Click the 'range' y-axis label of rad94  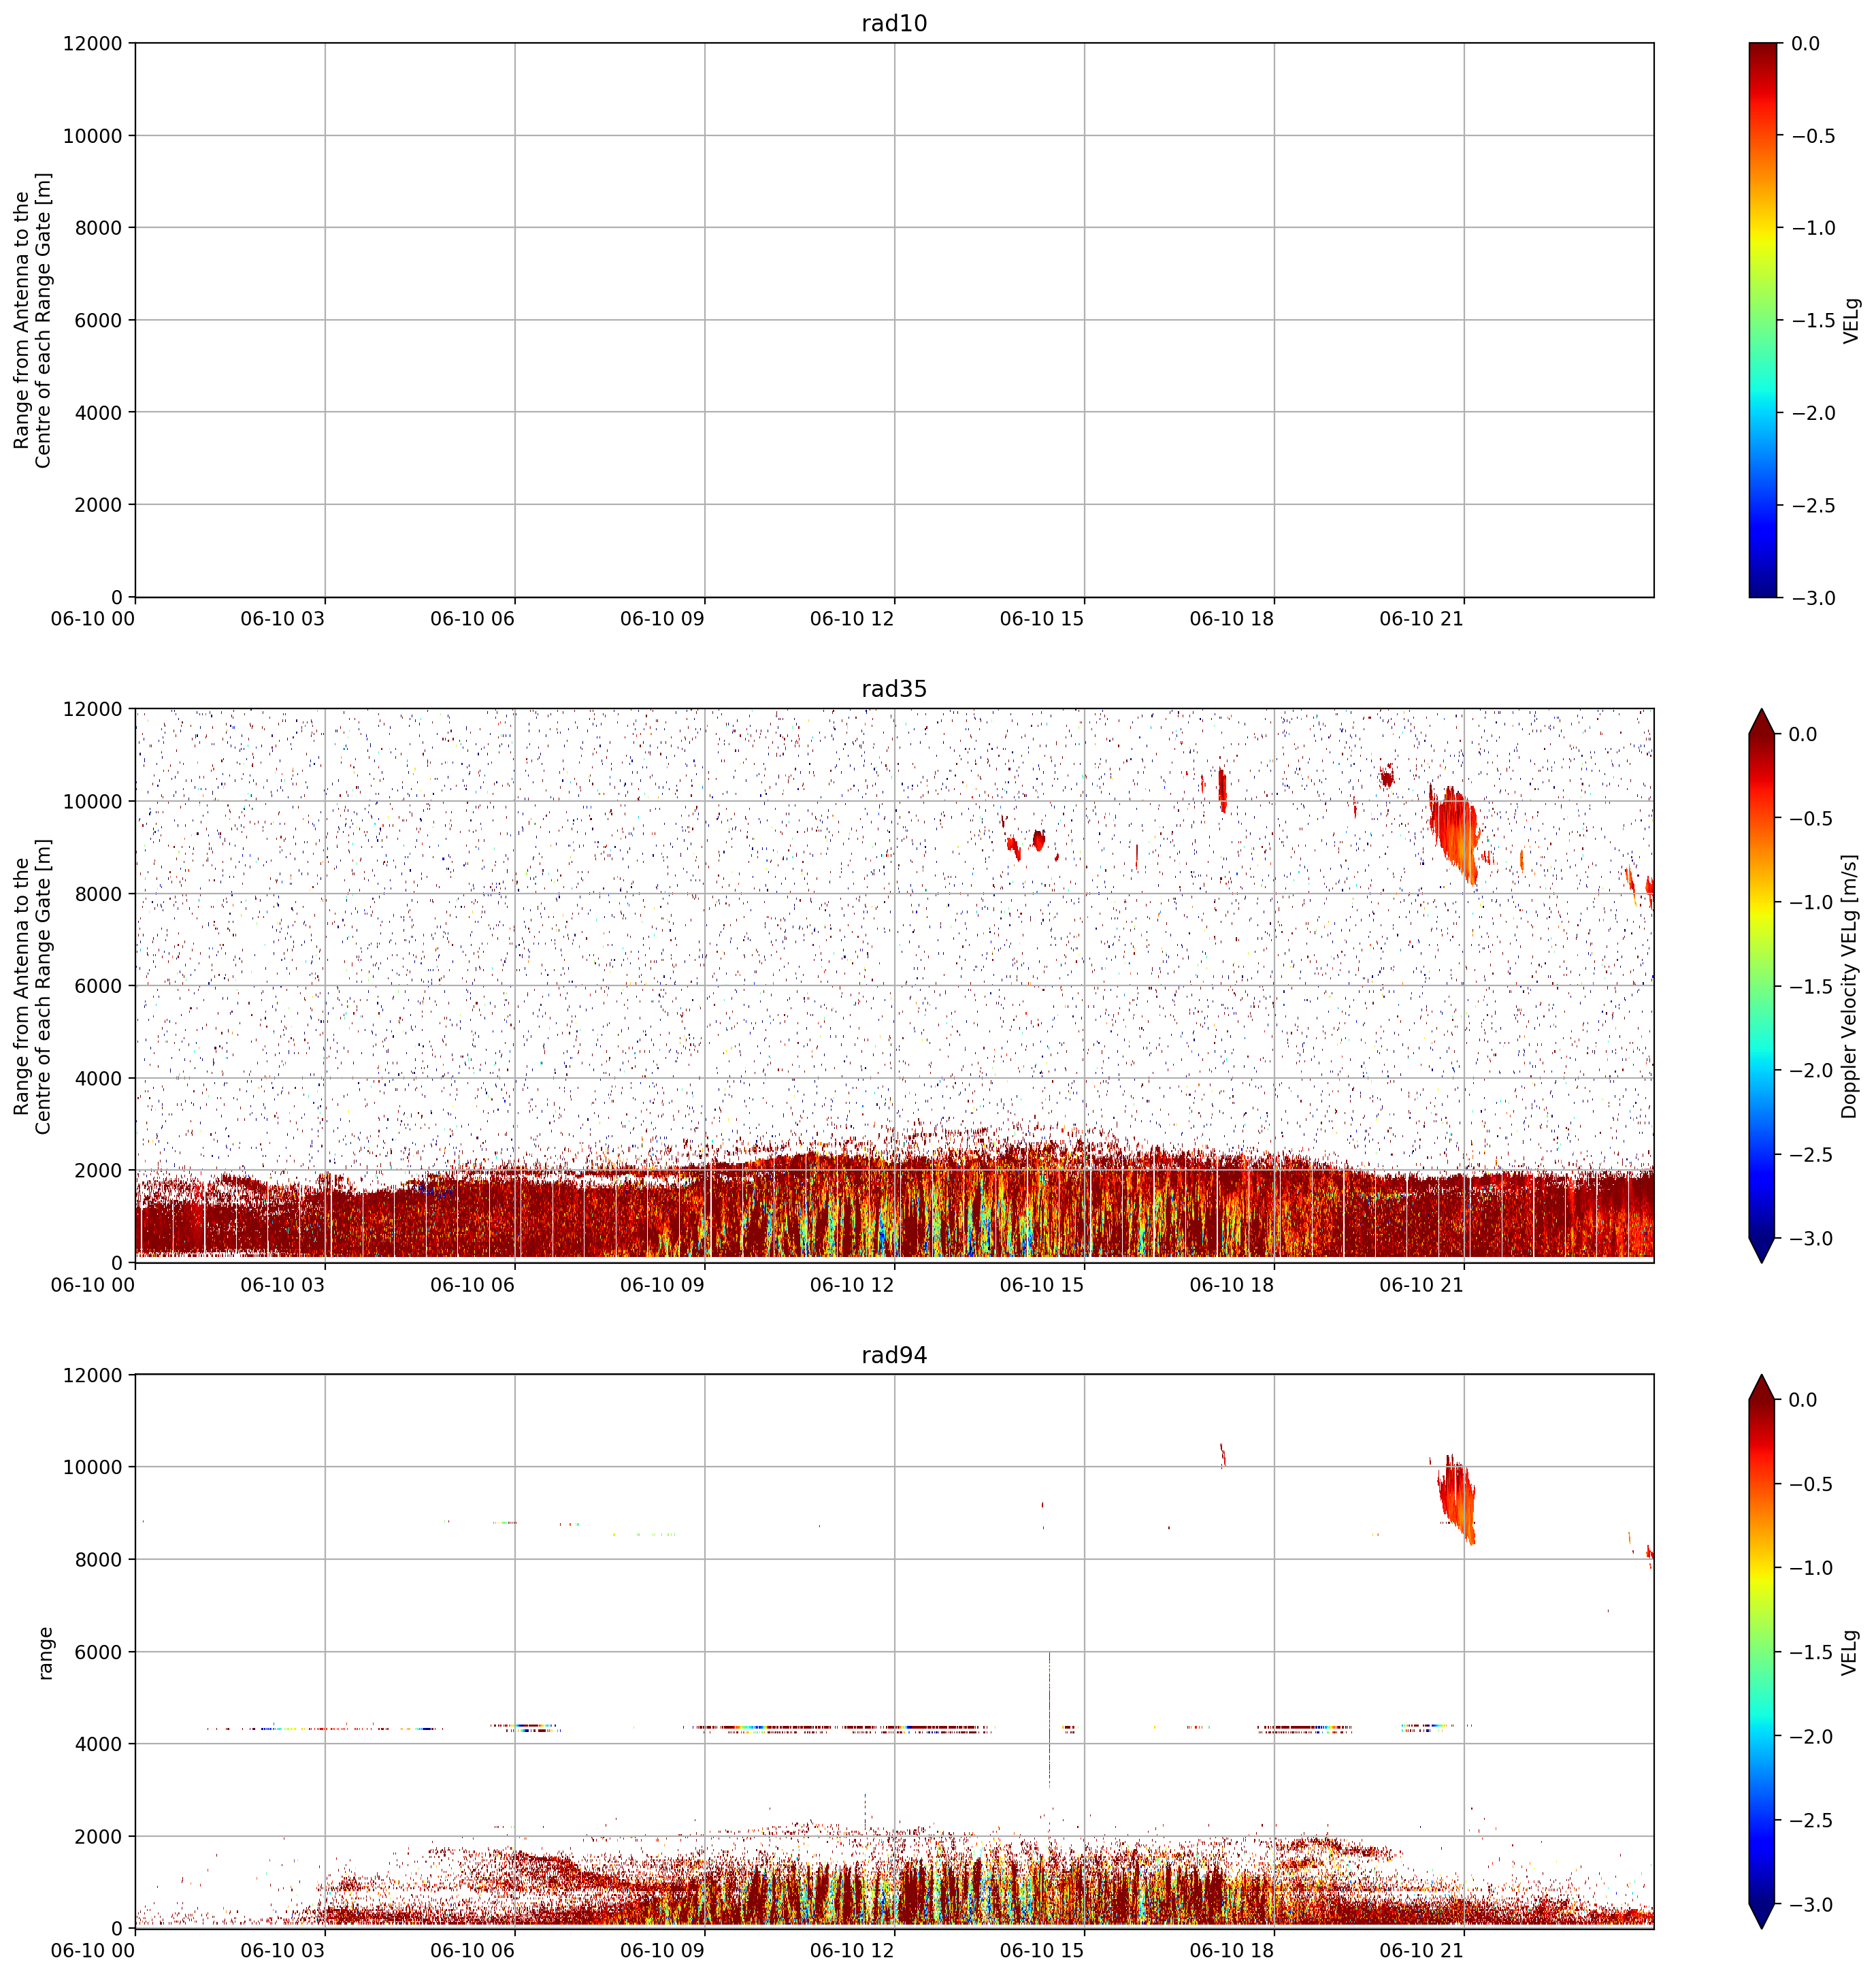pyautogui.click(x=45, y=1652)
